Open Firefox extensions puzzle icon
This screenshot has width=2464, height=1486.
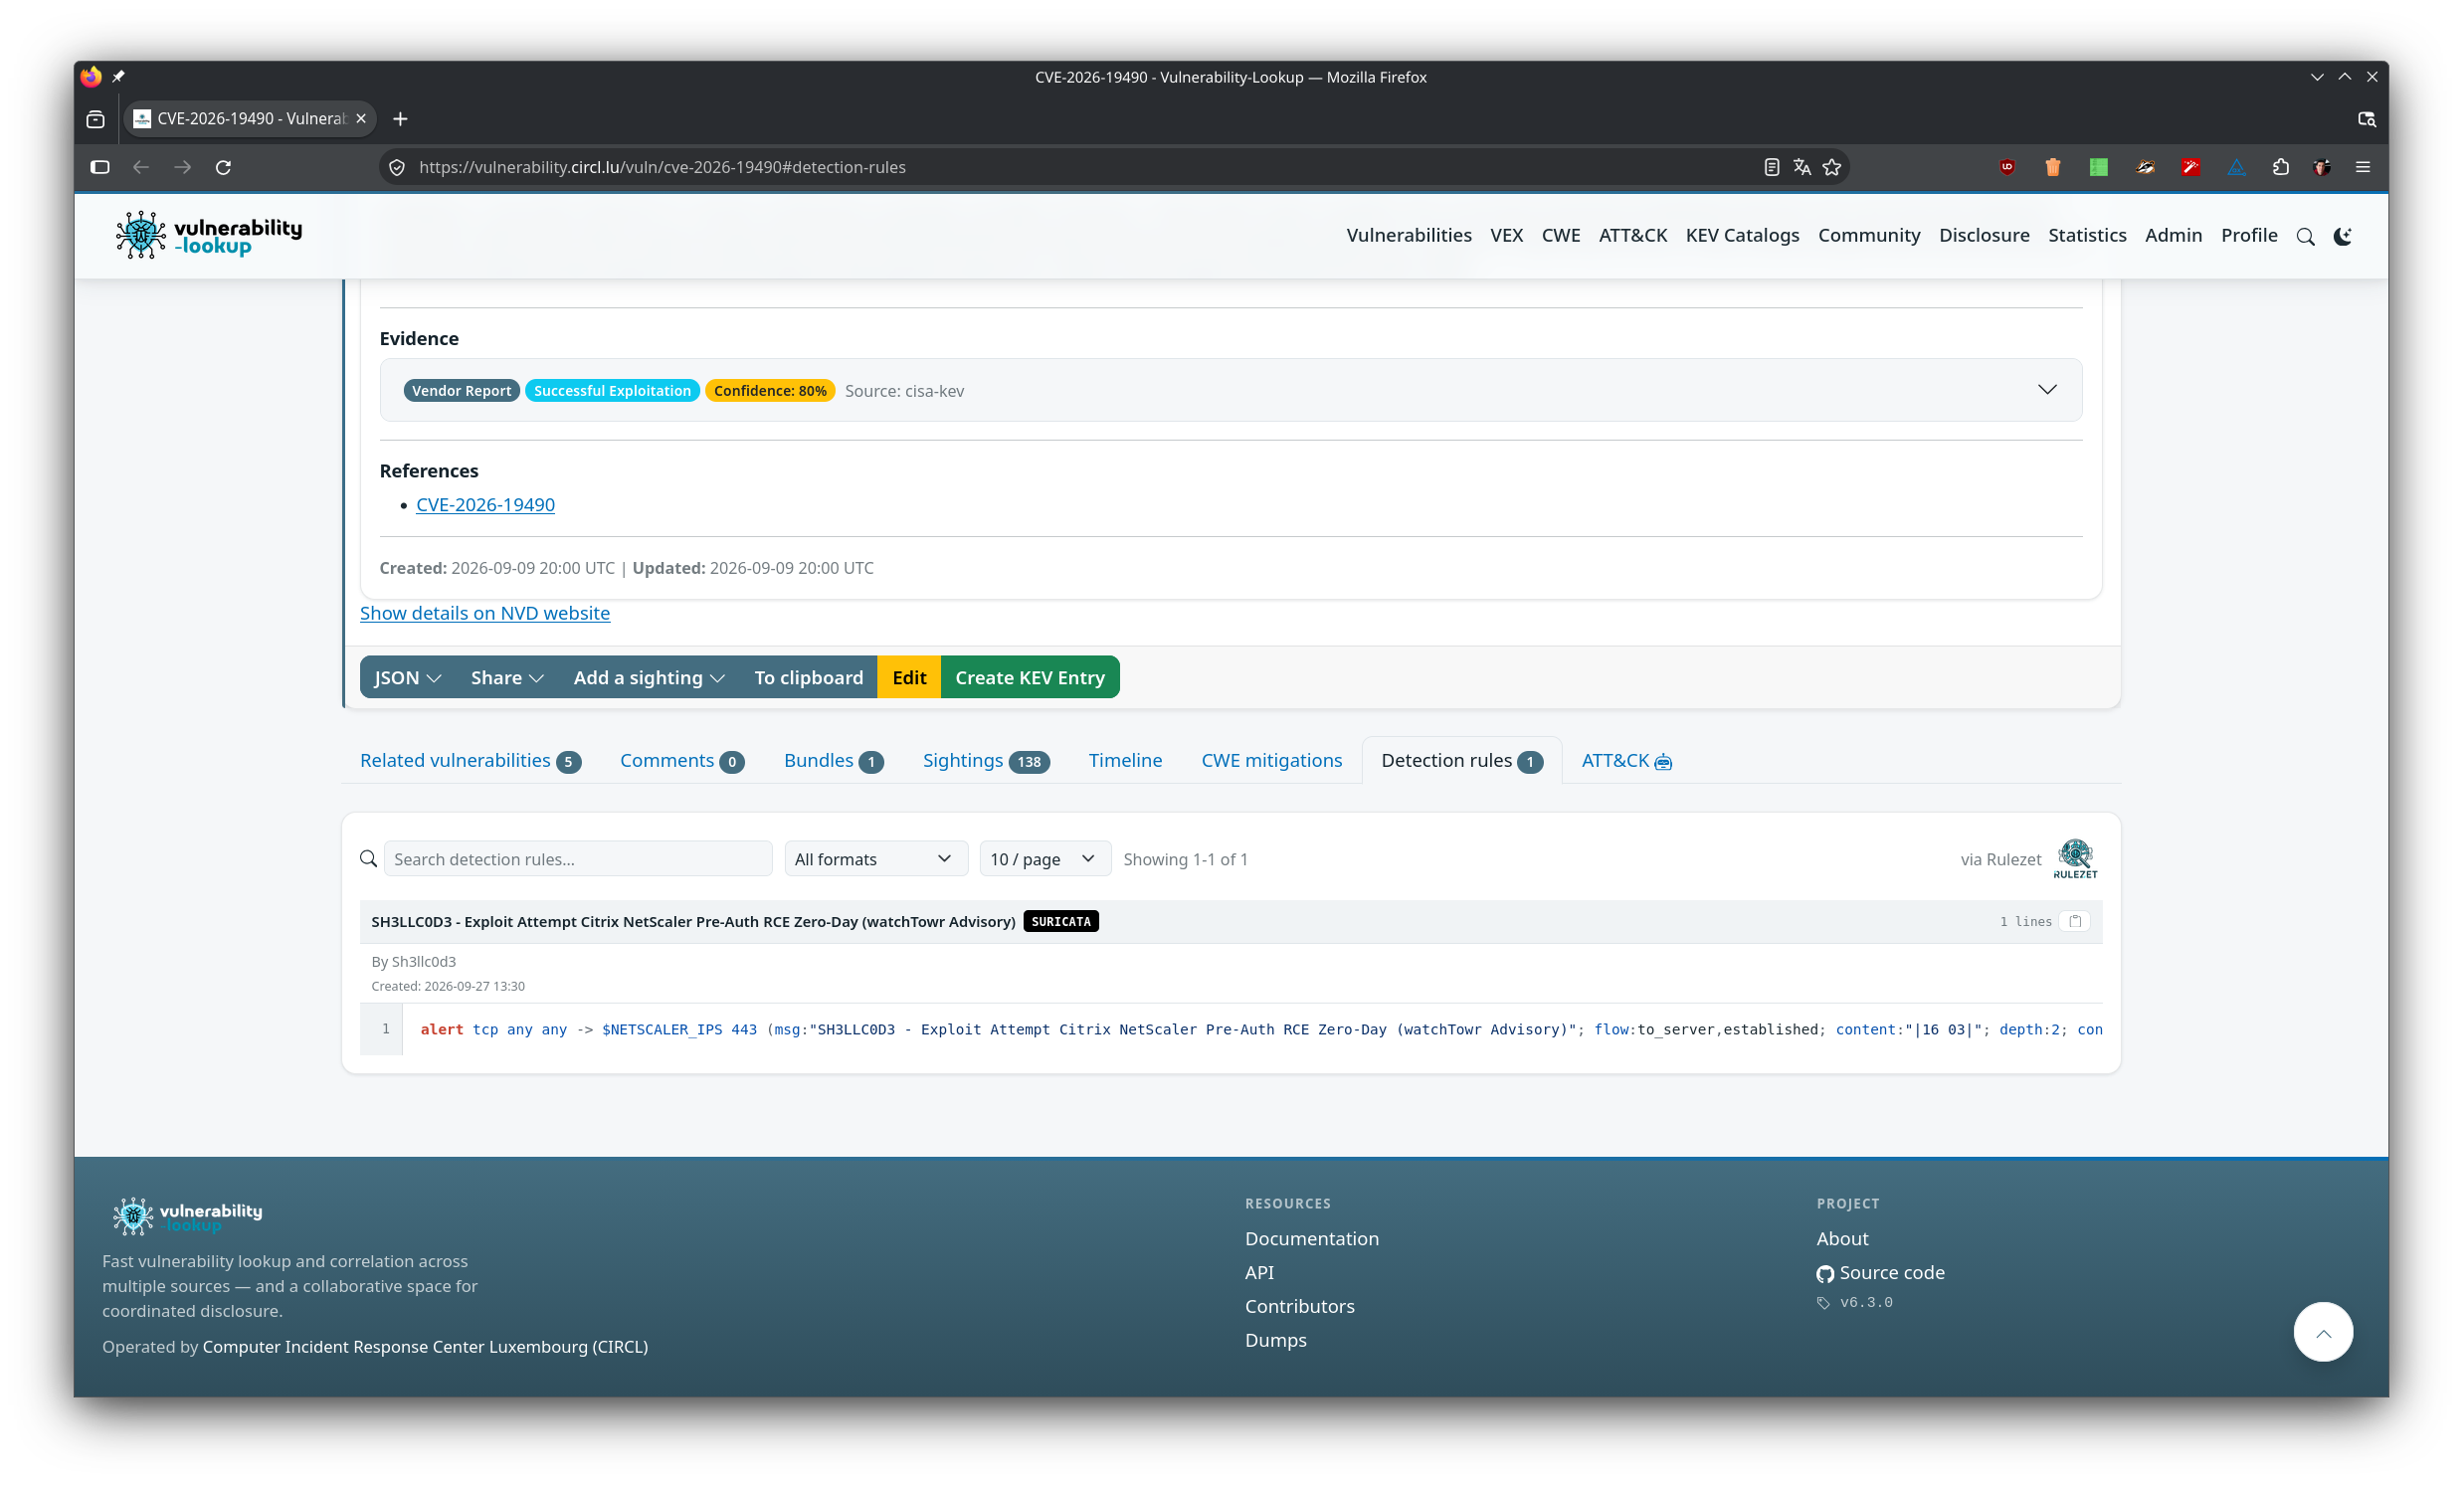coord(2280,167)
